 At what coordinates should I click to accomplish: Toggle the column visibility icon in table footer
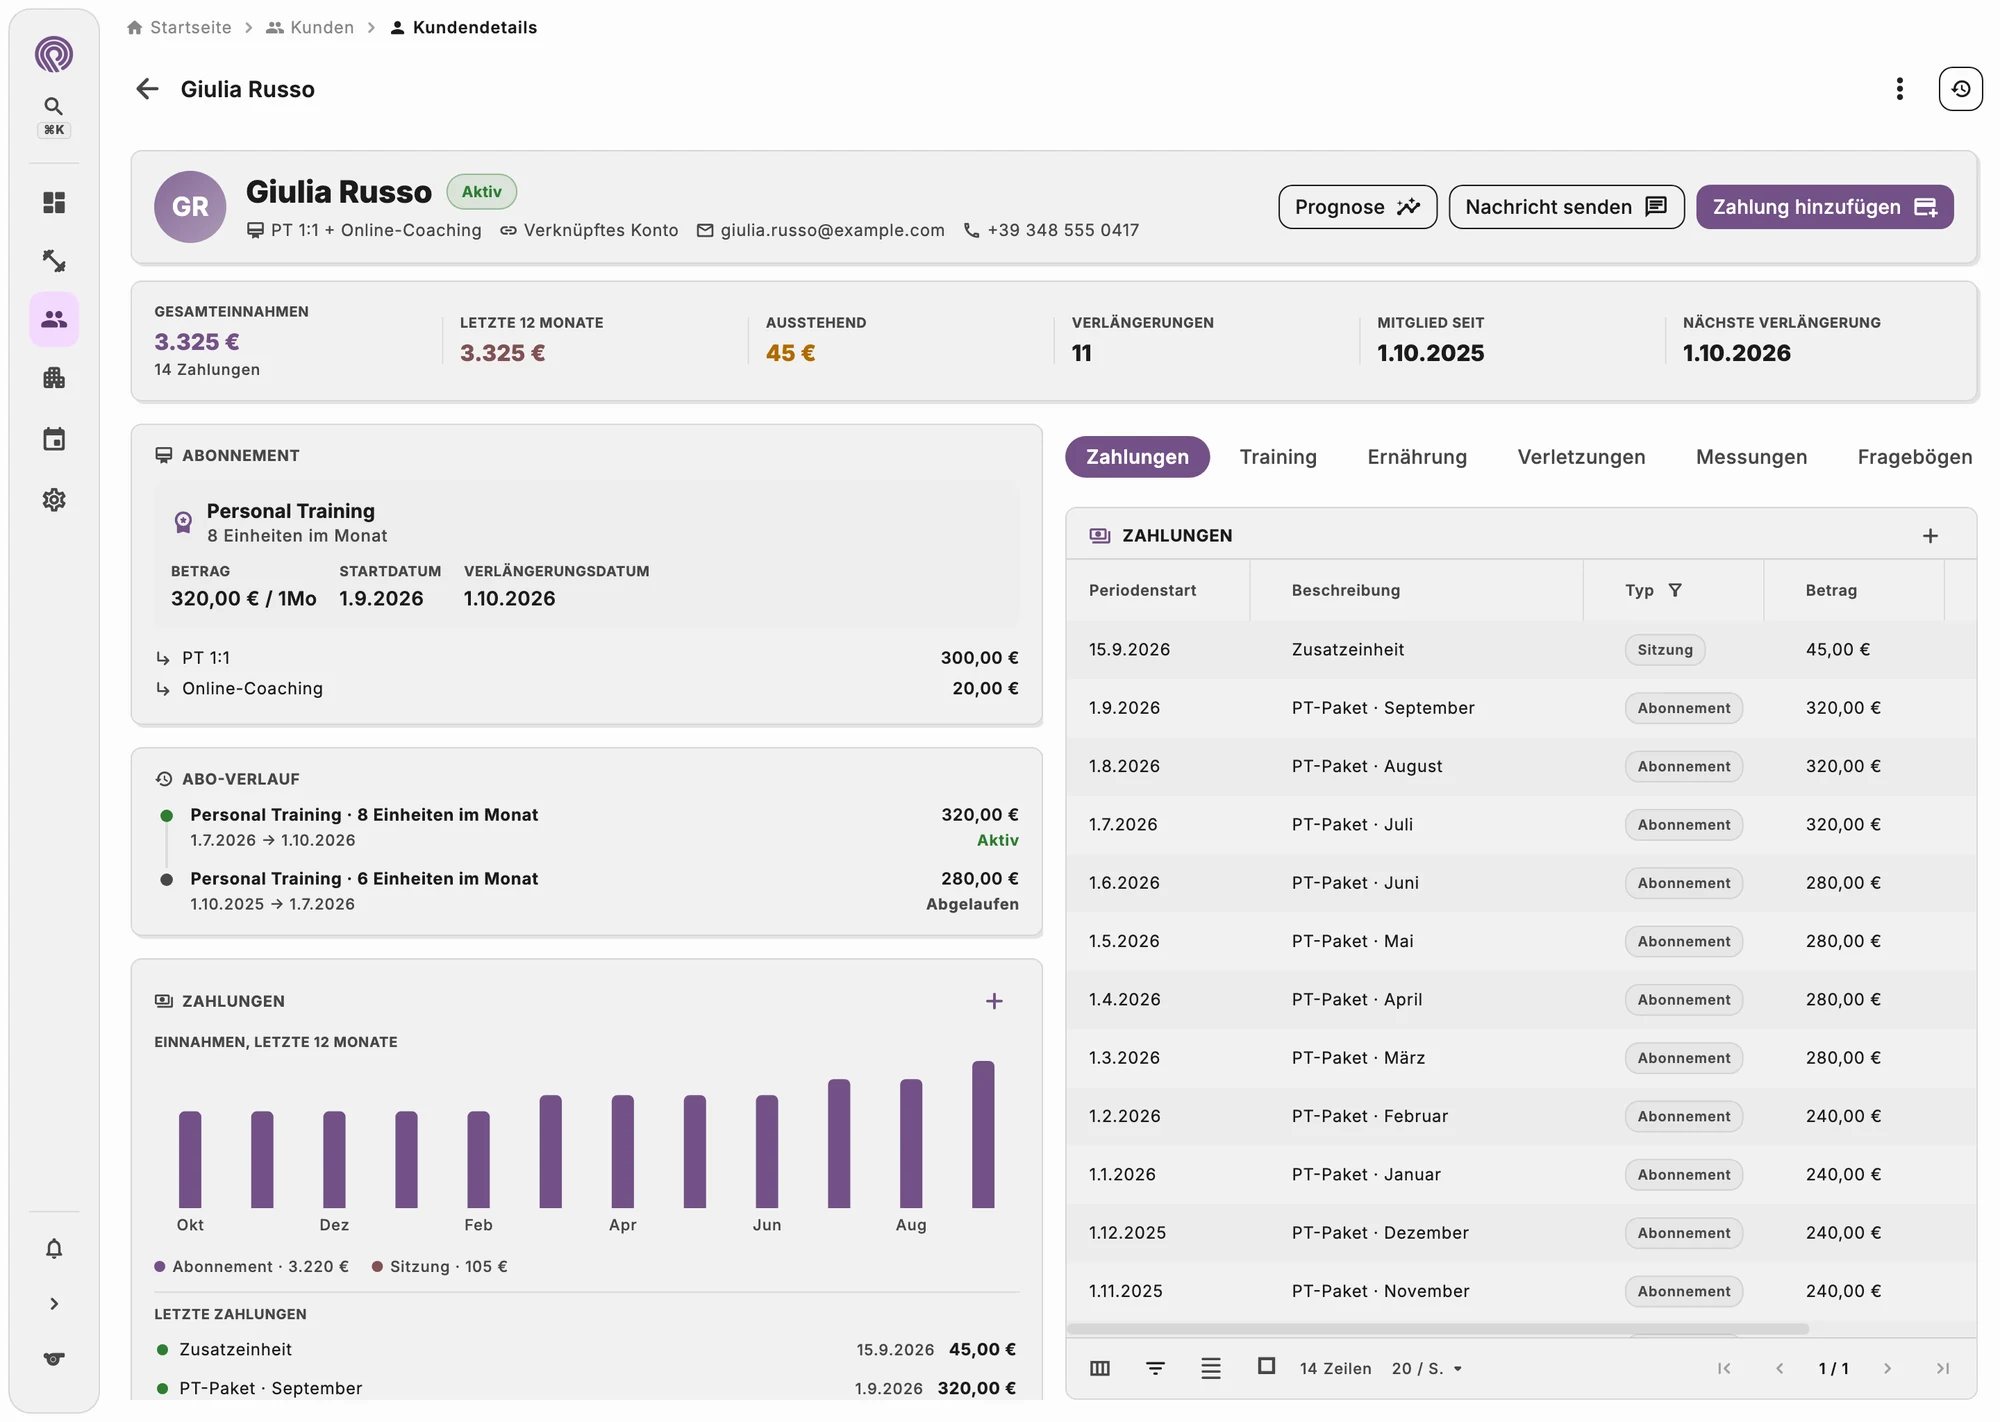coord(1100,1368)
